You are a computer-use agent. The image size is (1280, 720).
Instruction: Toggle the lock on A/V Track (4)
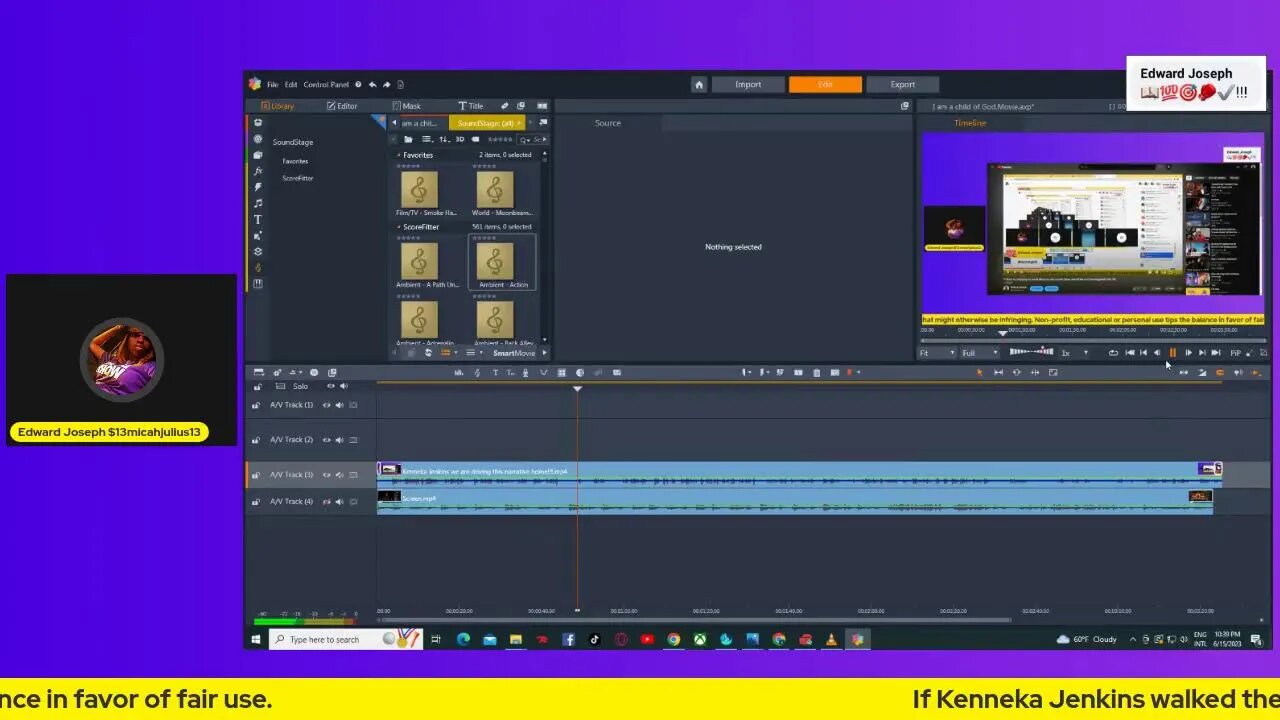[x=257, y=502]
